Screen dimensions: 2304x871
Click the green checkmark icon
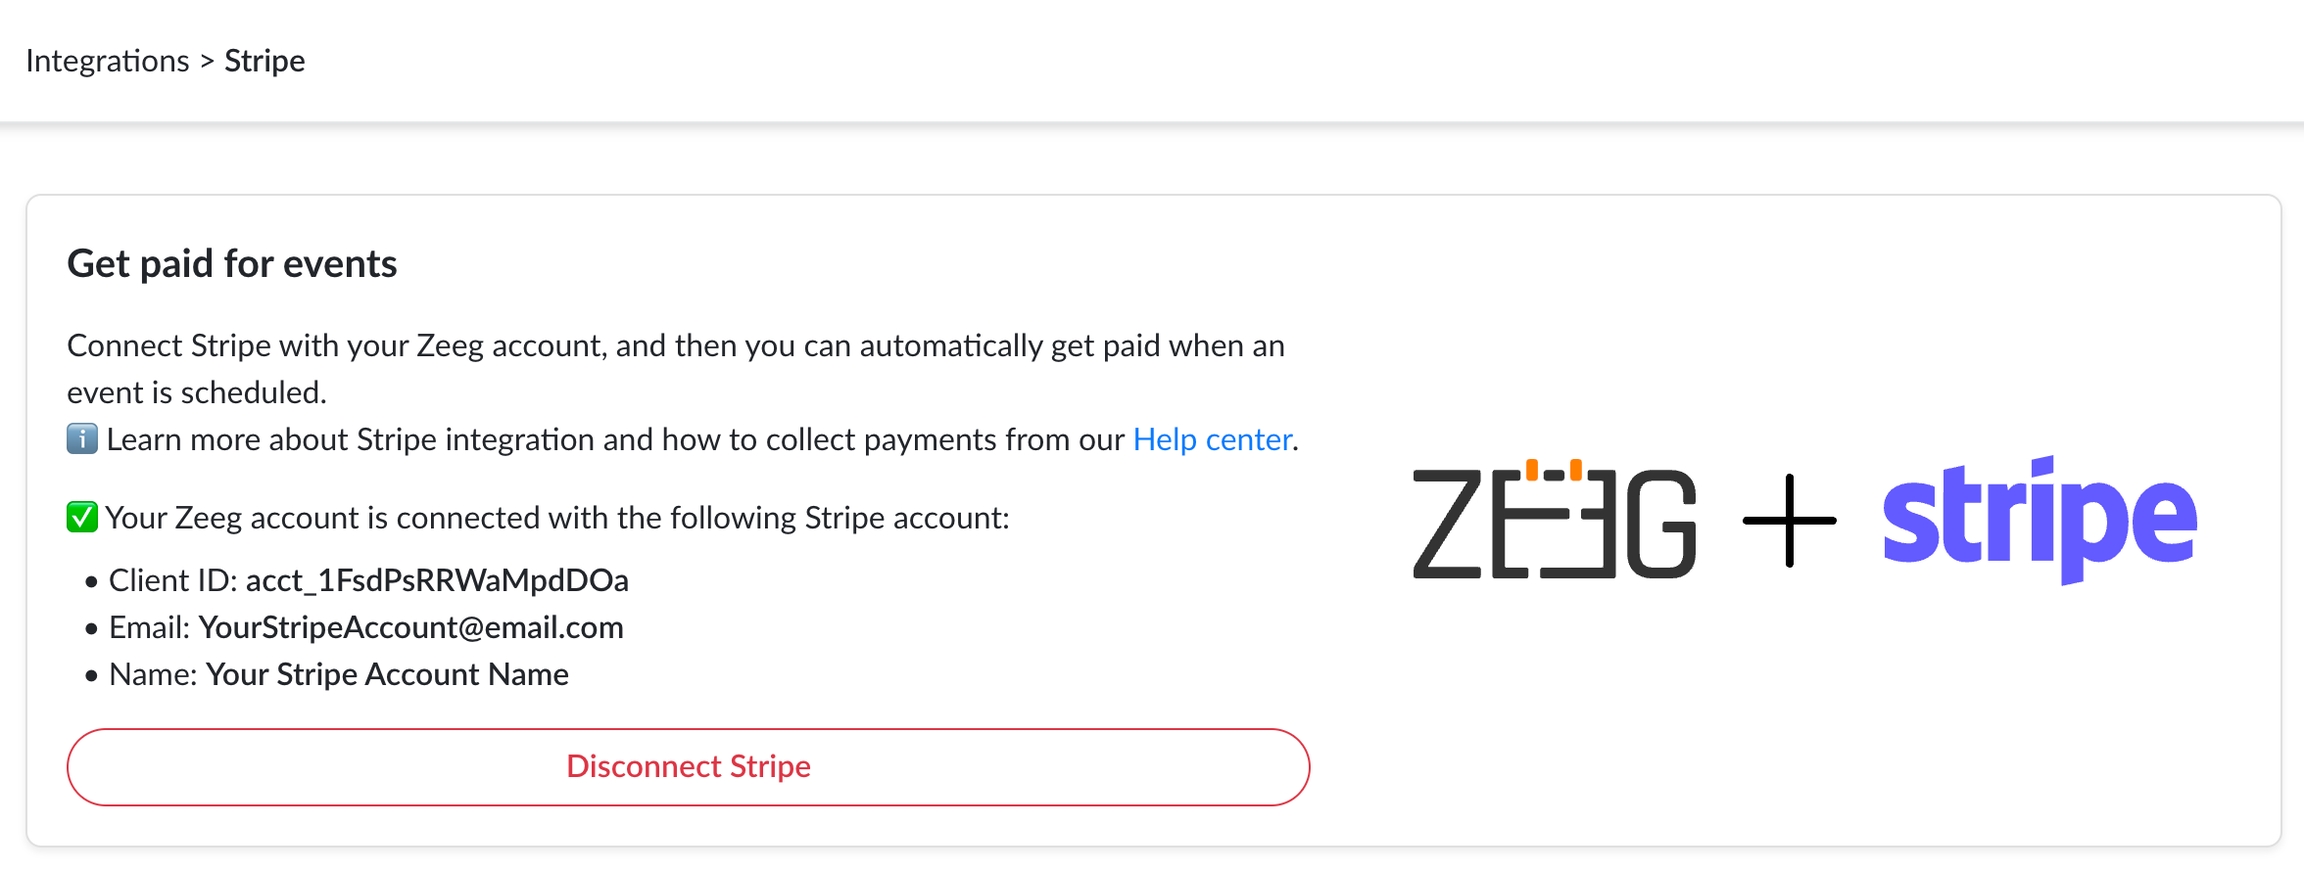click(82, 517)
